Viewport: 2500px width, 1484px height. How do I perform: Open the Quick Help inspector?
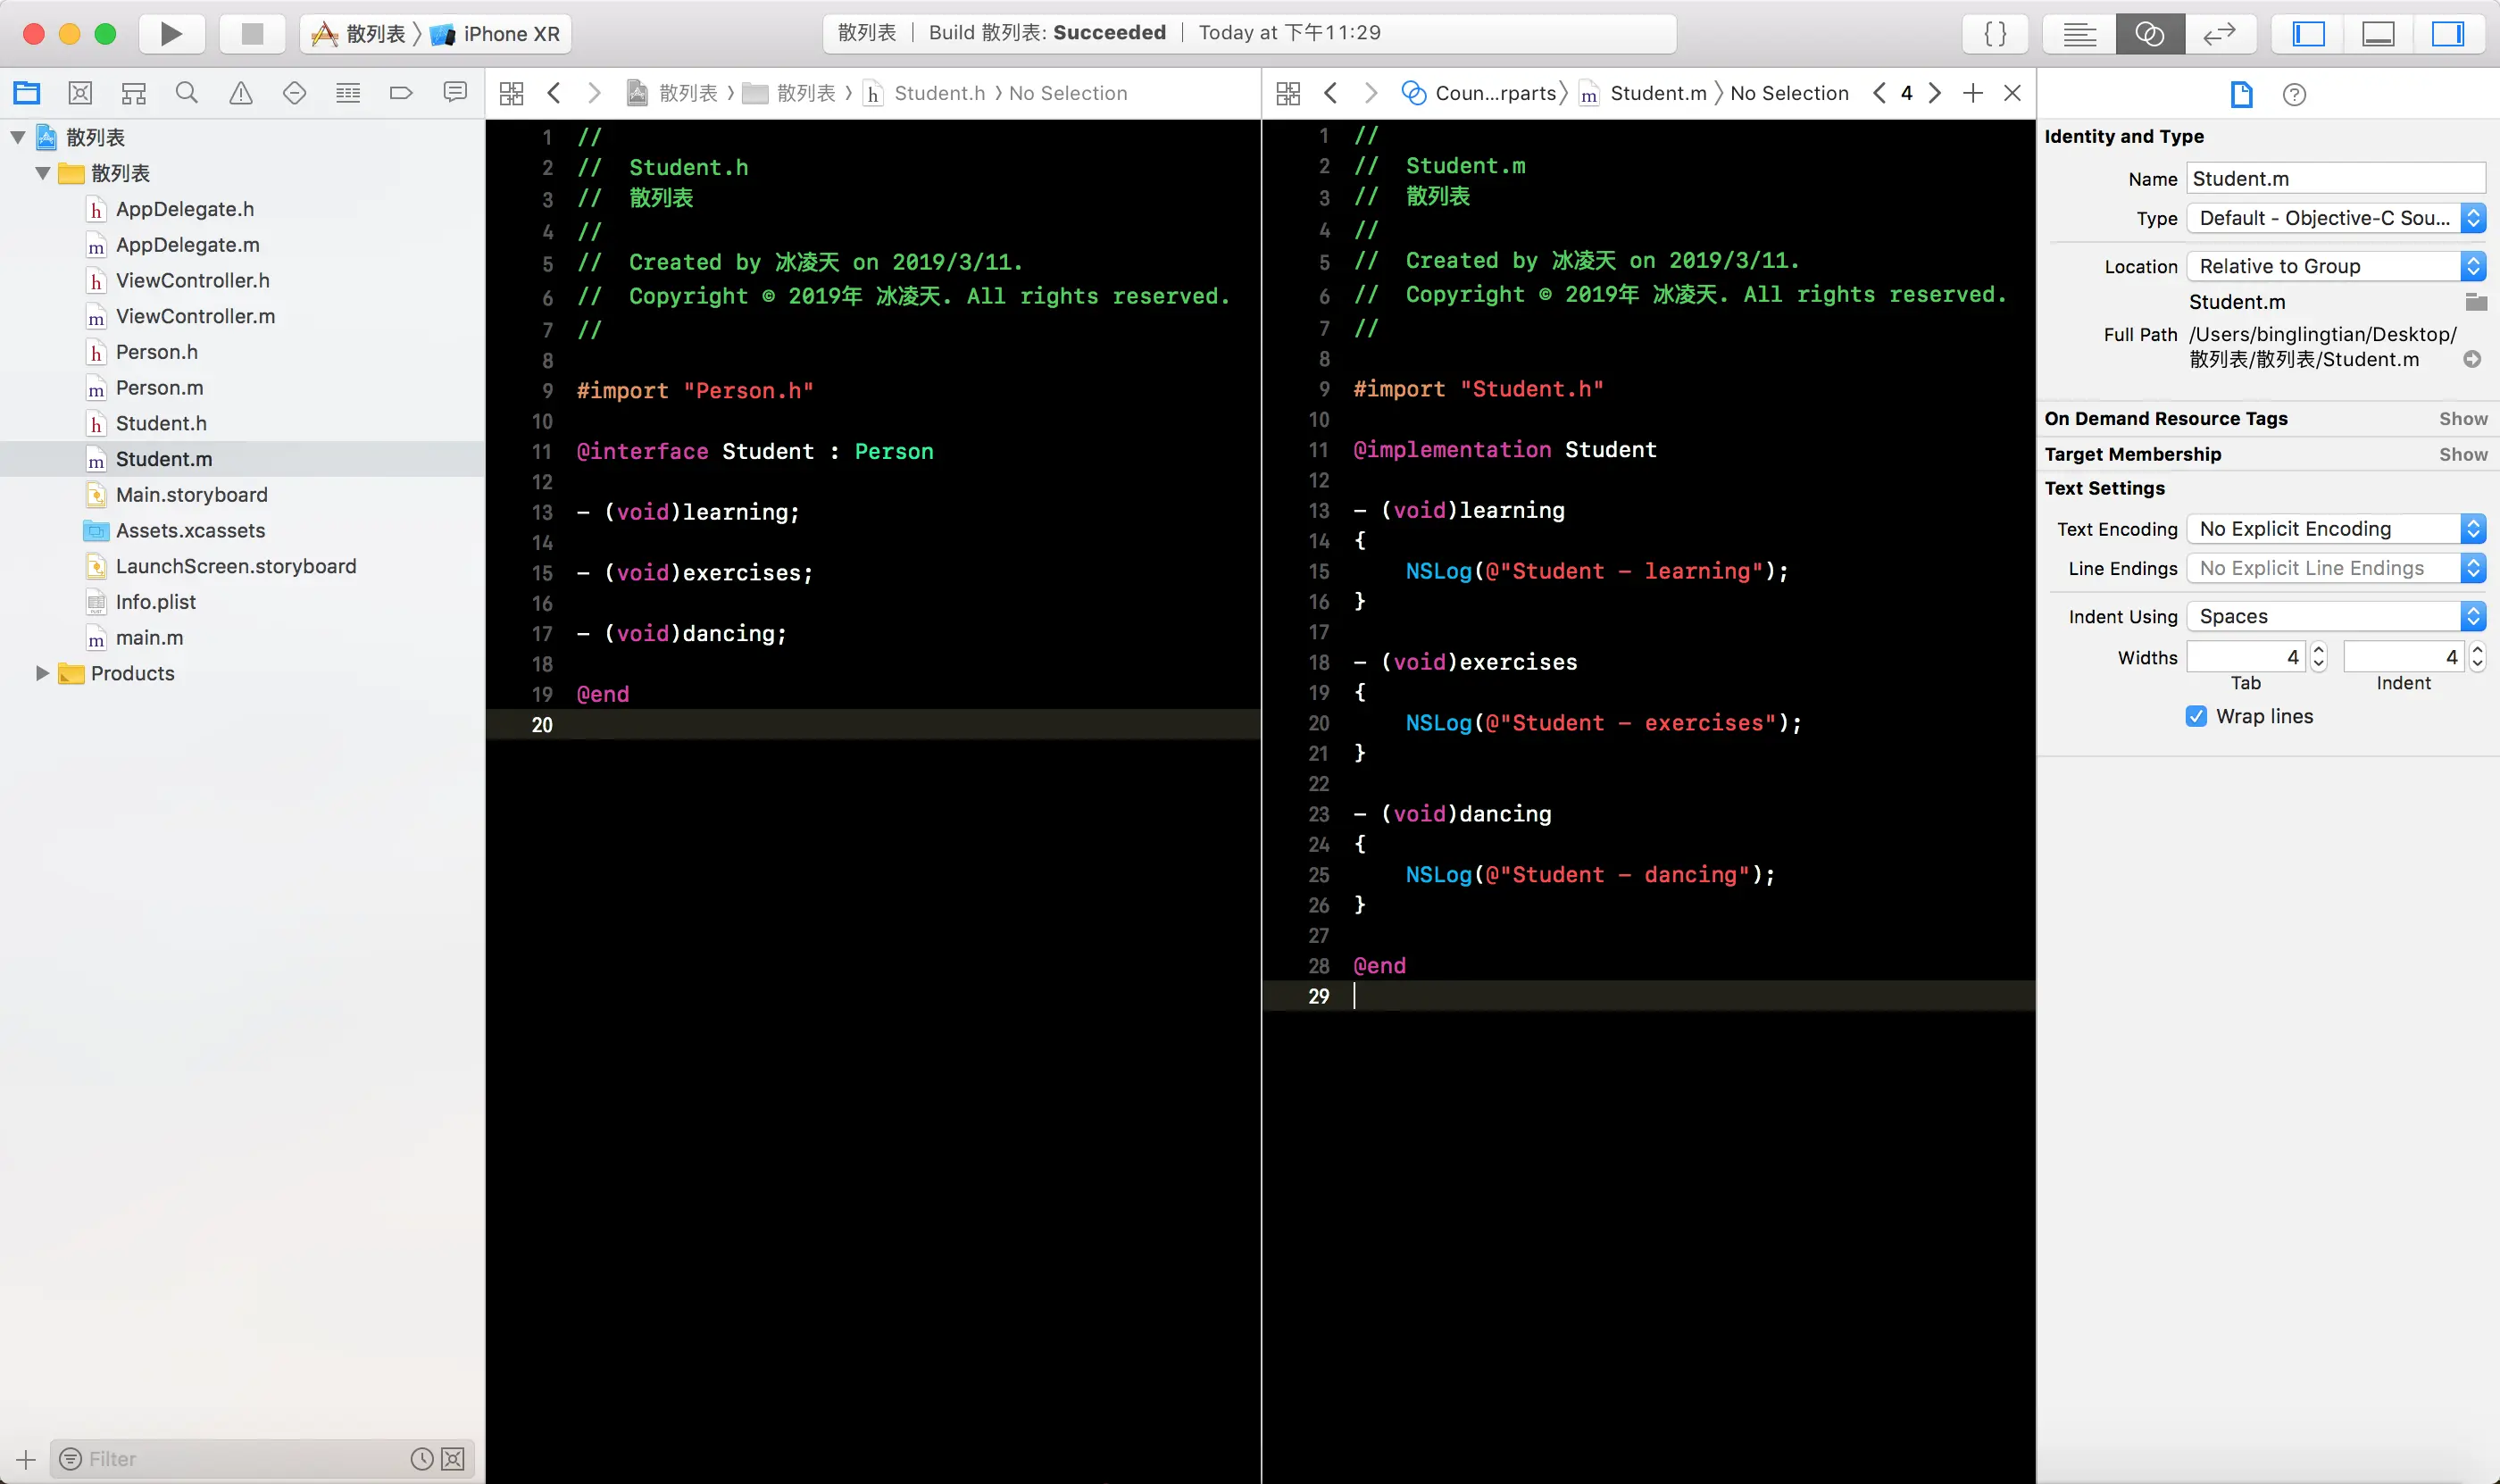tap(2294, 95)
